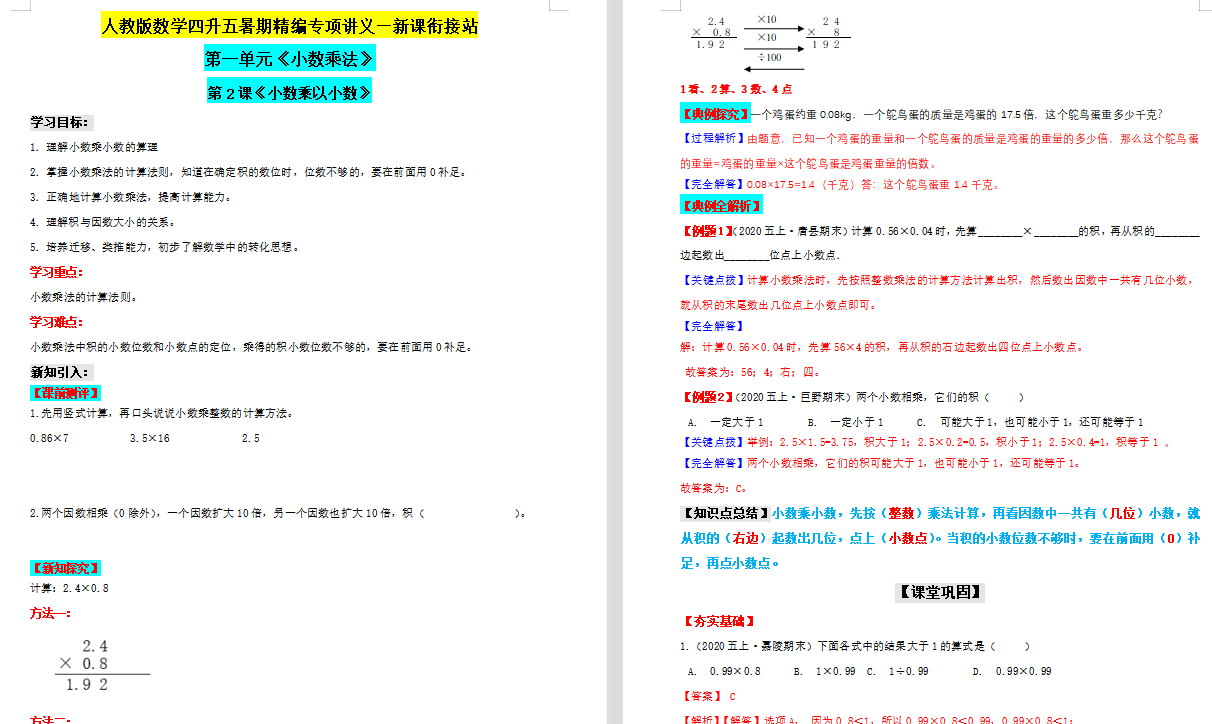Select answer option 'B. 1×0.99'

pos(827,671)
